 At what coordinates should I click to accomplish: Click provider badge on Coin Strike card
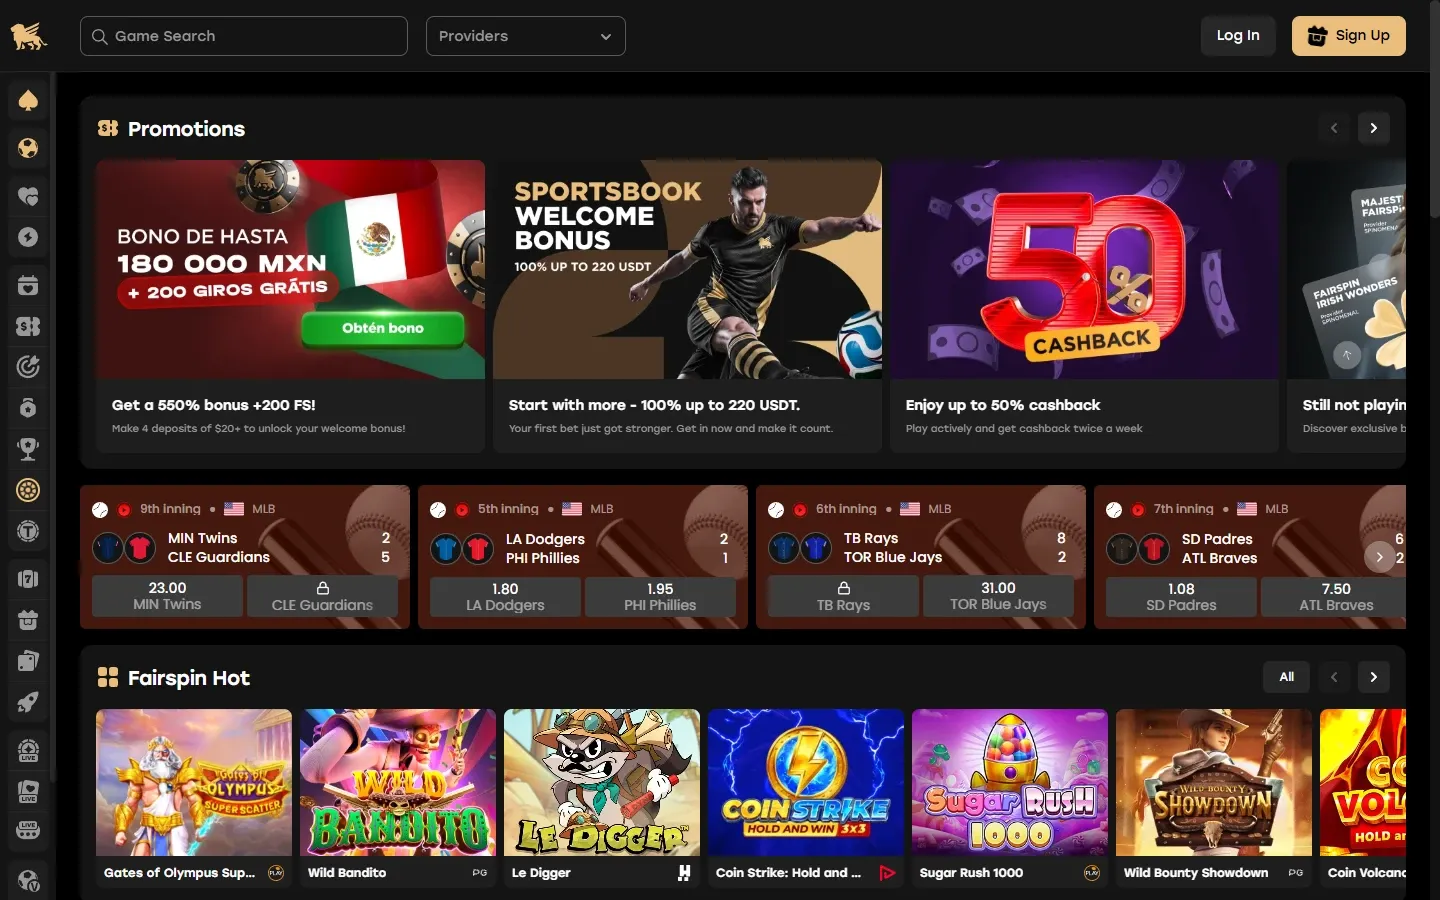pyautogui.click(x=887, y=873)
